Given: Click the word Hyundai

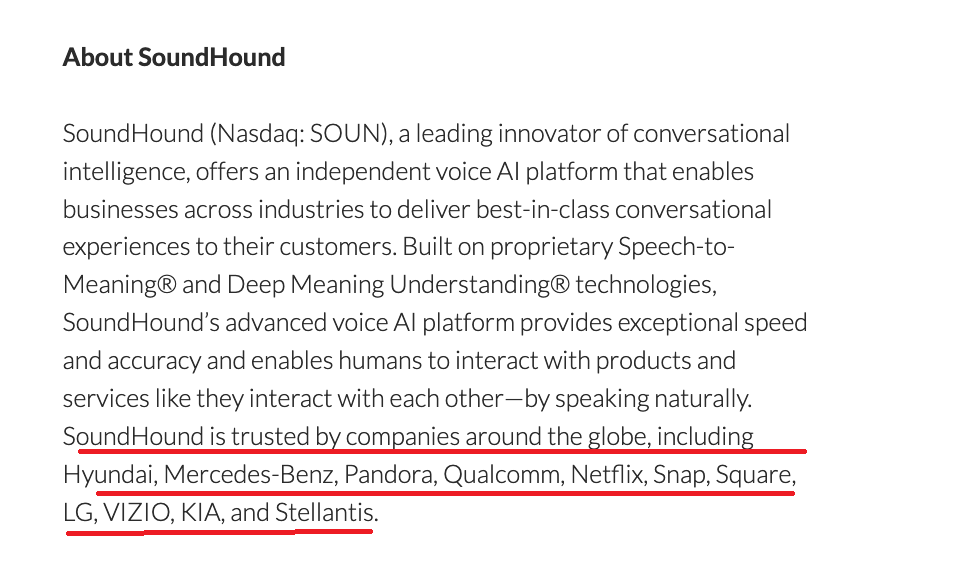Looking at the screenshot, I should tap(106, 475).
